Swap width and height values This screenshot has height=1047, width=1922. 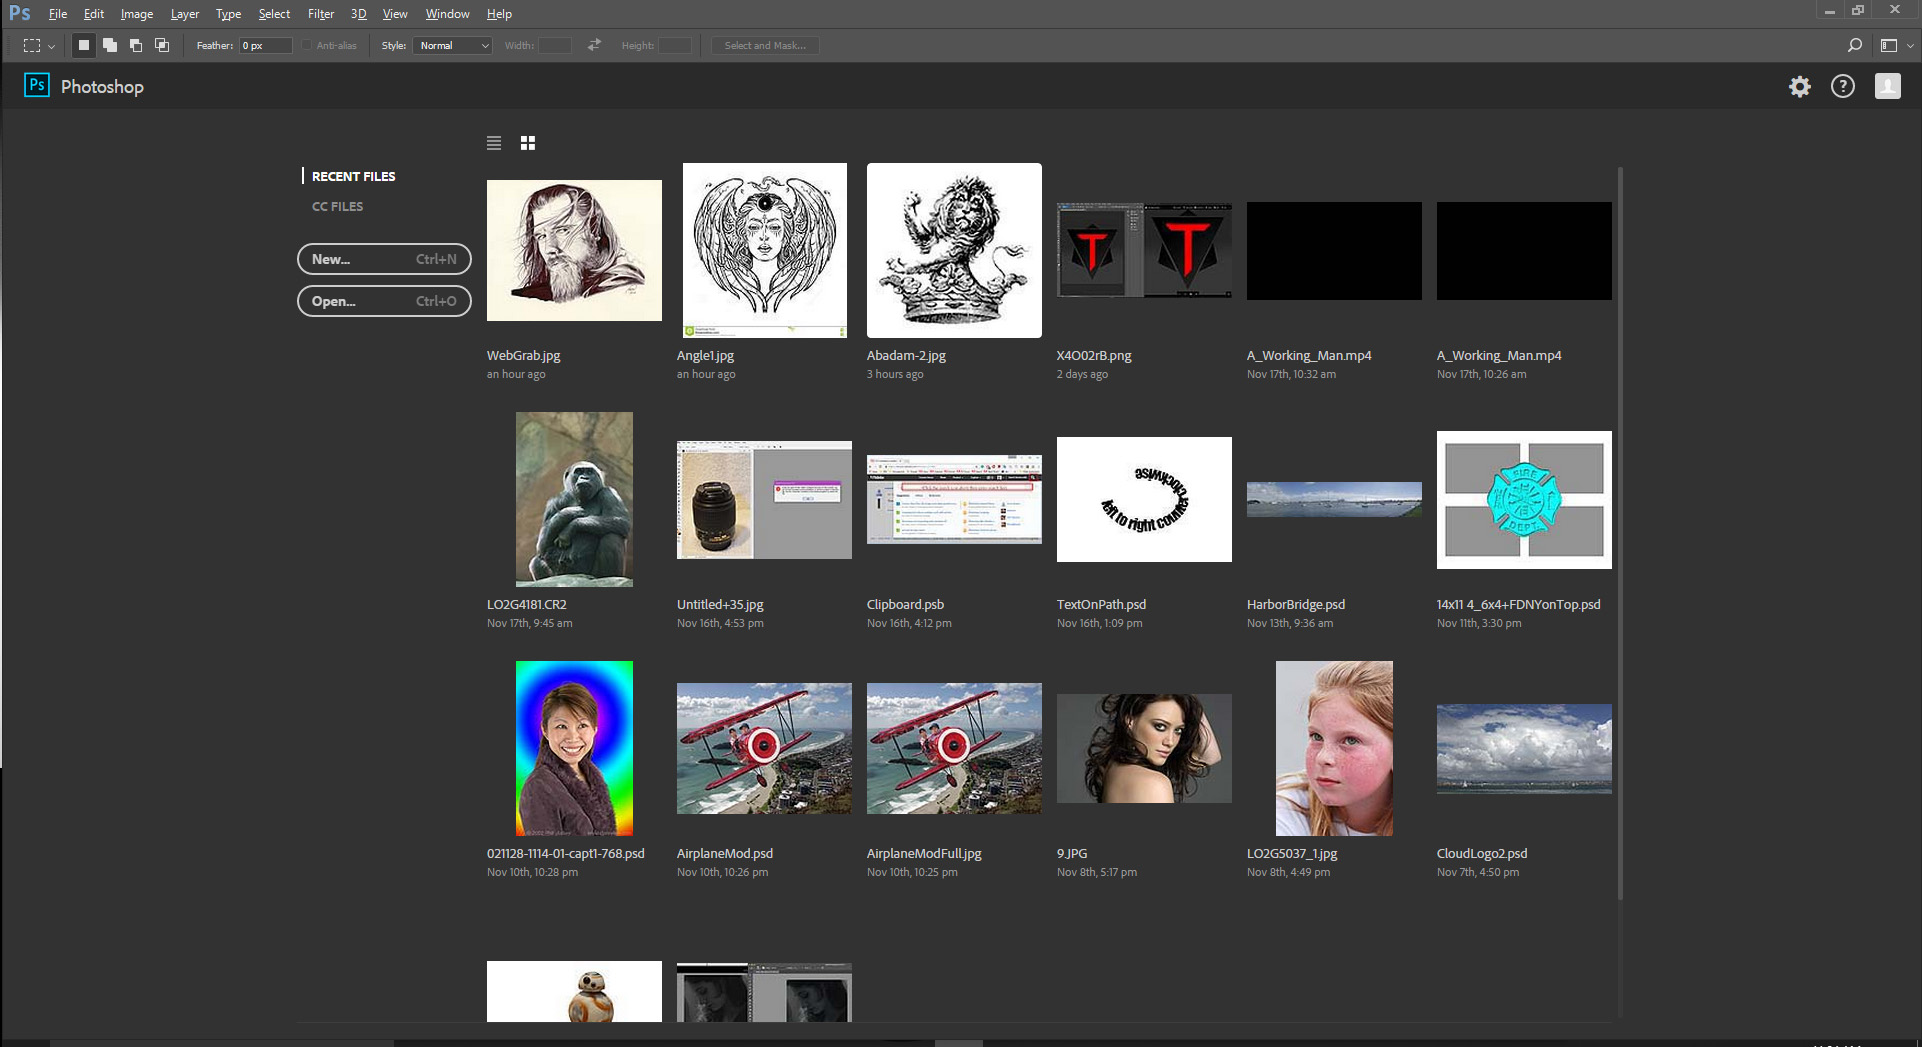(594, 45)
